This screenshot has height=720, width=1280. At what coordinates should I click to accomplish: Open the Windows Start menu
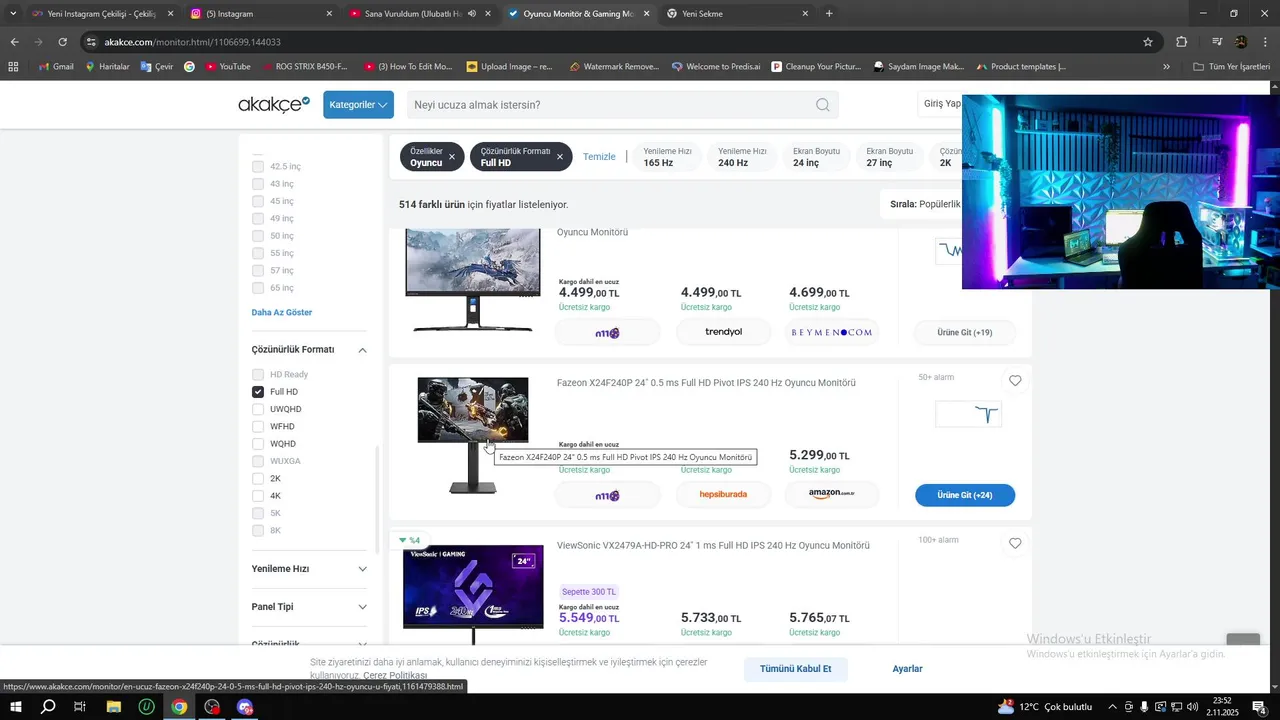pyautogui.click(x=16, y=707)
